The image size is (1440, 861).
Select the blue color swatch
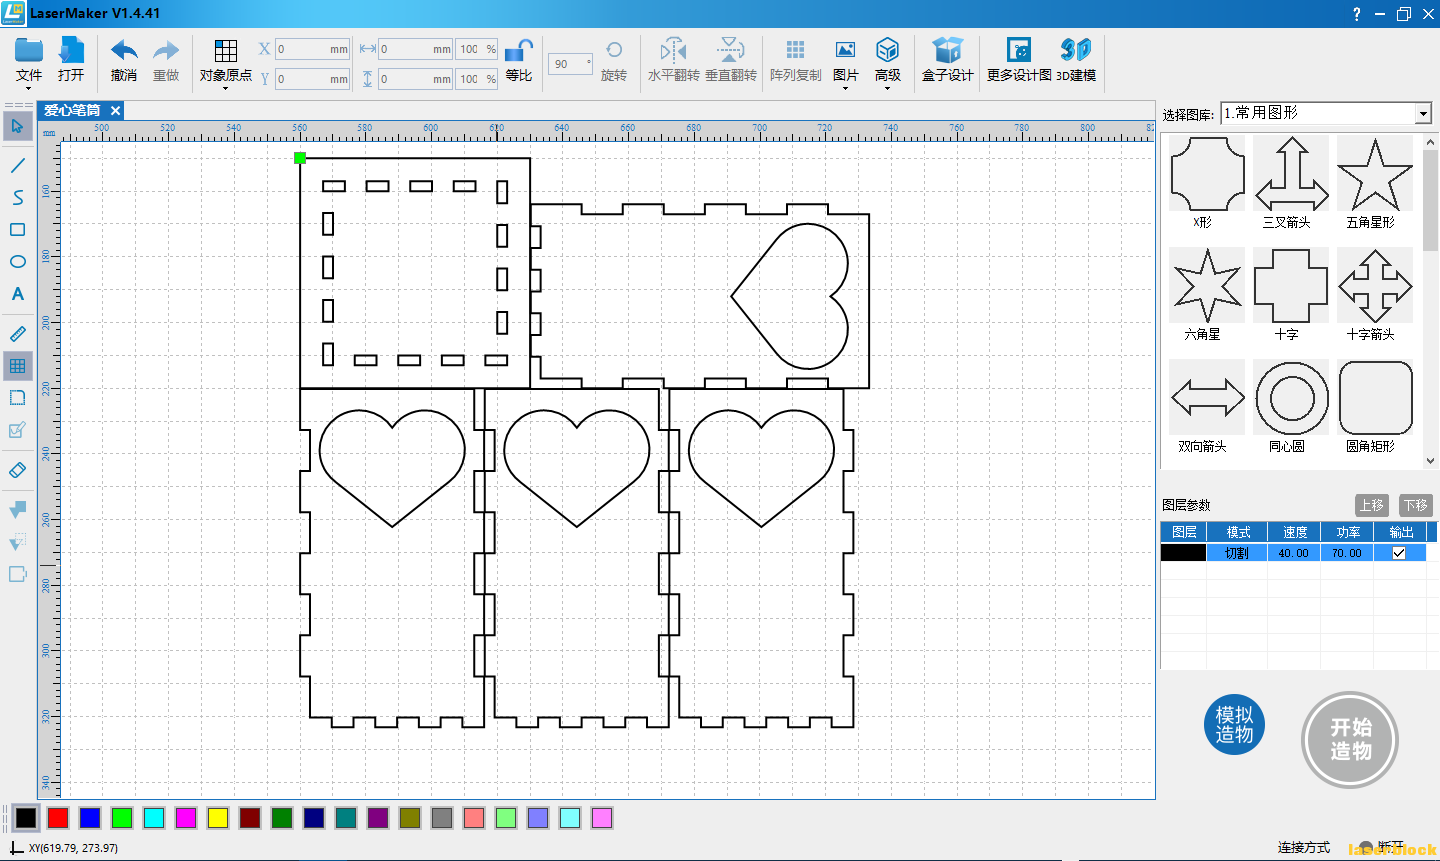pyautogui.click(x=90, y=818)
